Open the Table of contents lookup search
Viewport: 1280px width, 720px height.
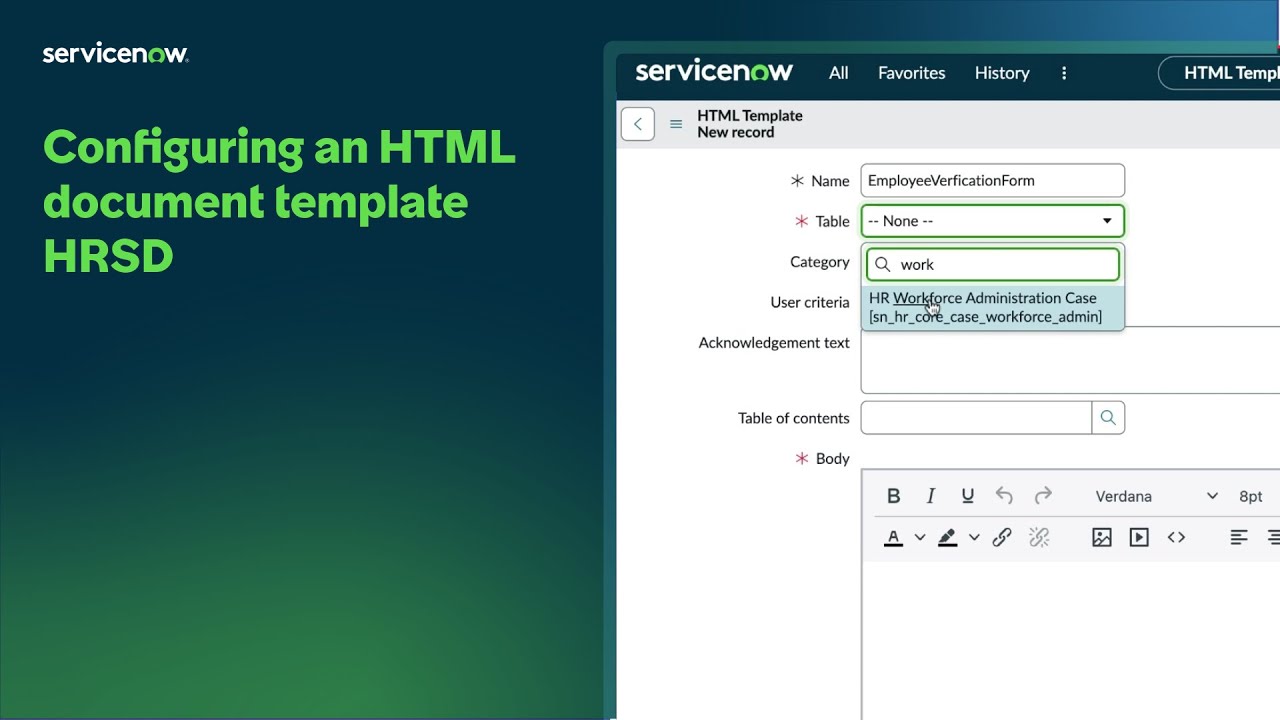(x=1108, y=417)
